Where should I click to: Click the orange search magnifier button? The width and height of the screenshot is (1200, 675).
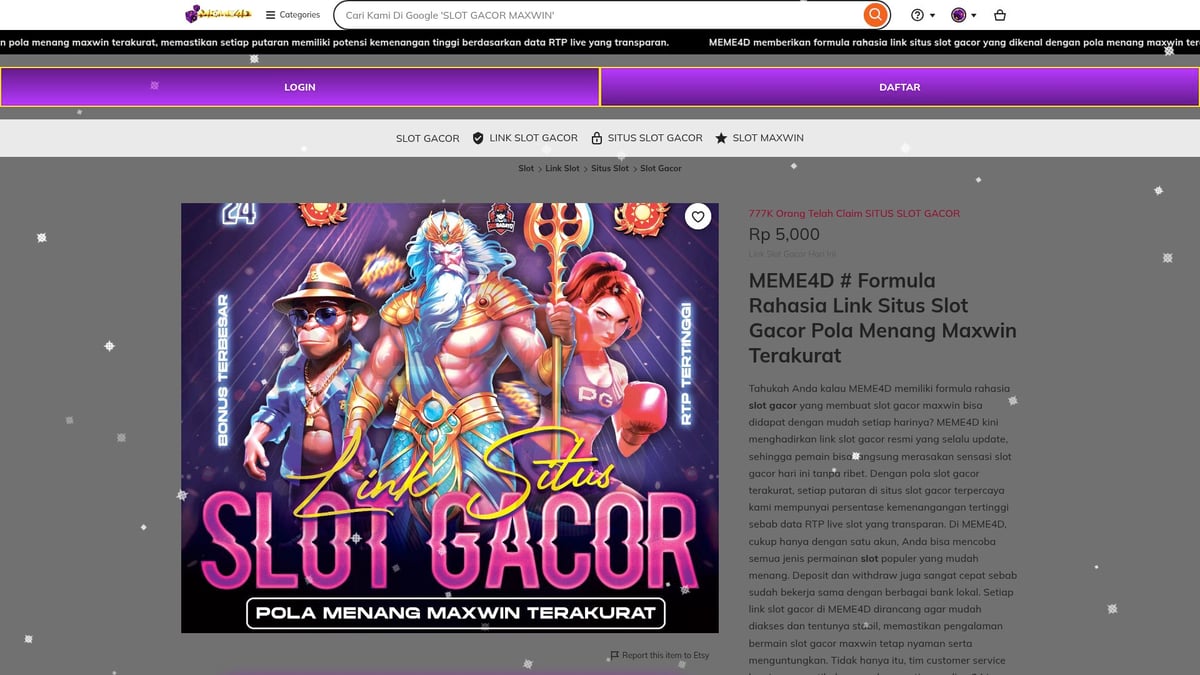[x=875, y=15]
